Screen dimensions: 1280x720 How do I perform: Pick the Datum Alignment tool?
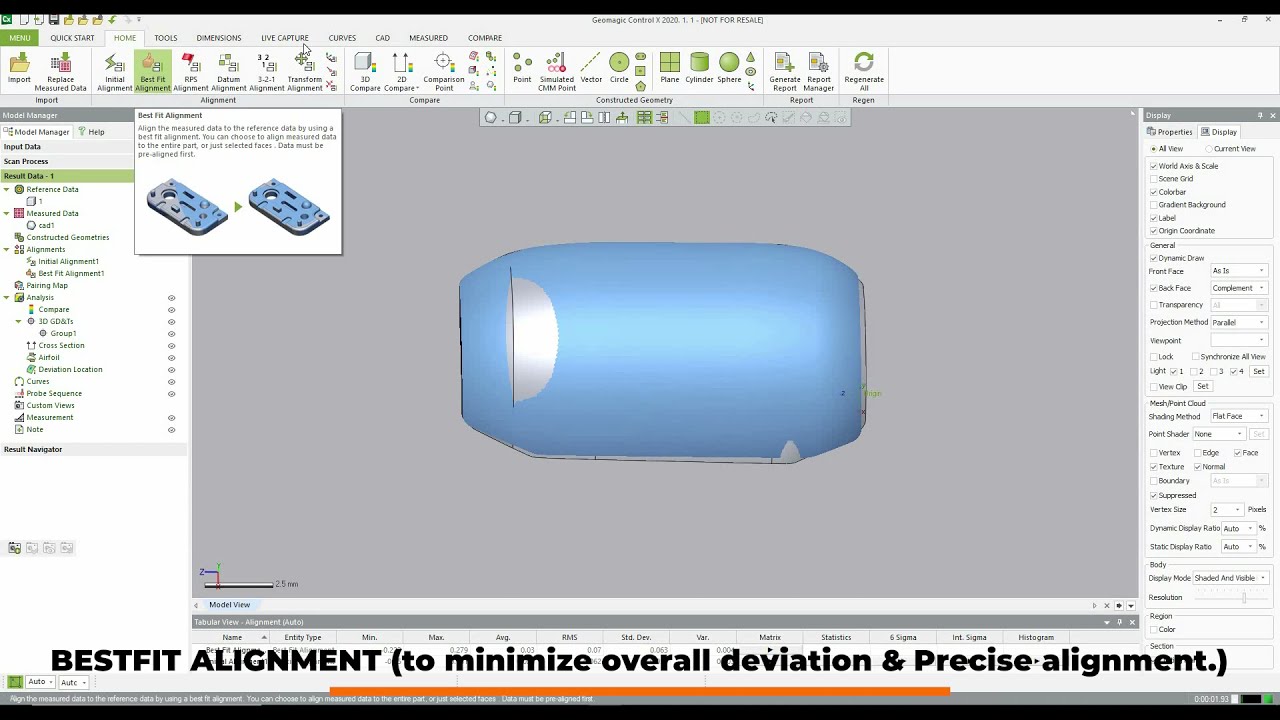(x=228, y=72)
